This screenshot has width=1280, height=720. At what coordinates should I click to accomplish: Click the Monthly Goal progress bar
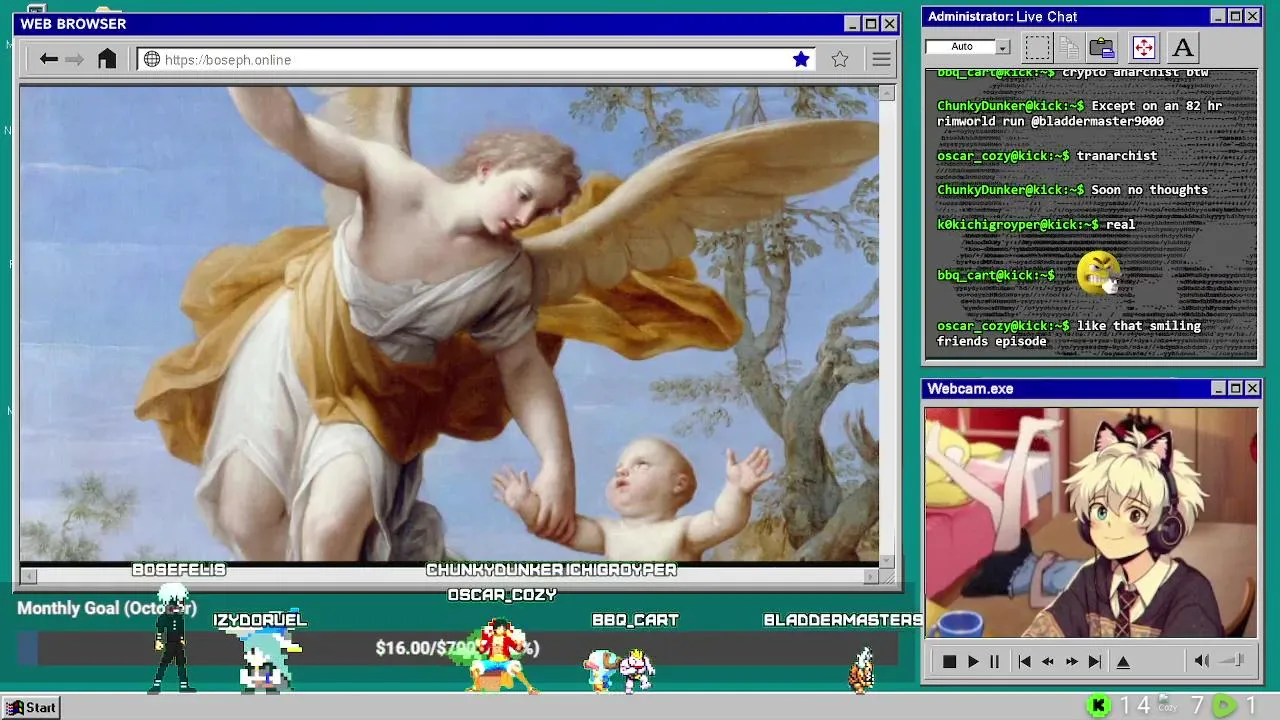click(457, 648)
